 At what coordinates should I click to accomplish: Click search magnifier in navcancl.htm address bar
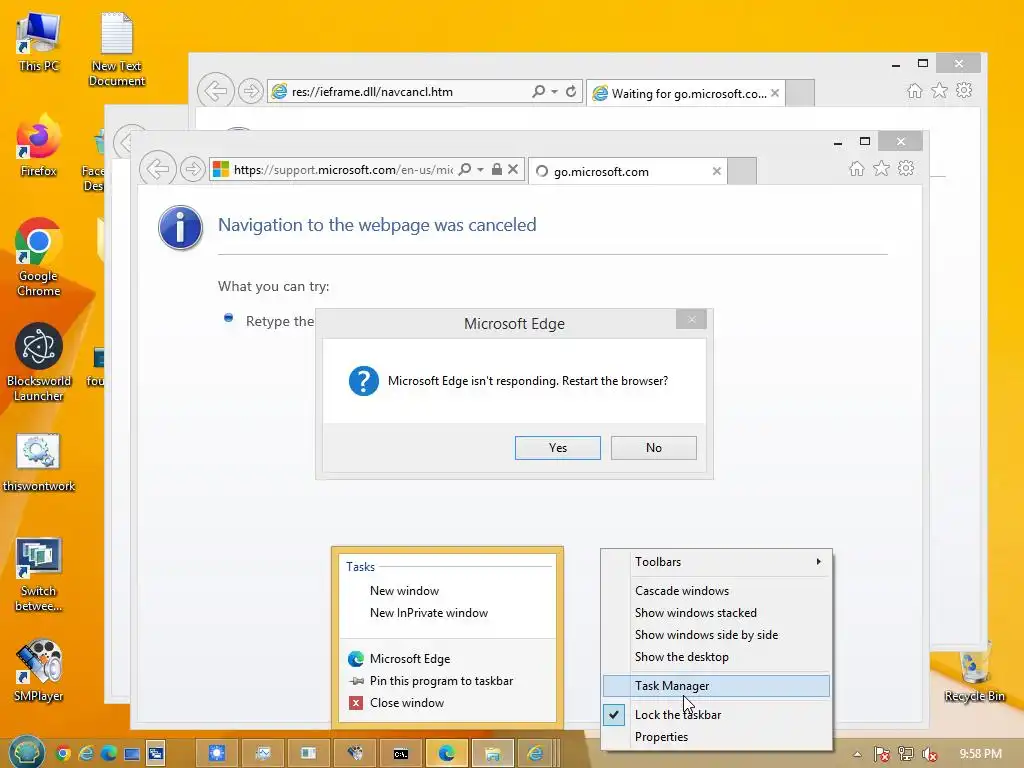(x=538, y=91)
